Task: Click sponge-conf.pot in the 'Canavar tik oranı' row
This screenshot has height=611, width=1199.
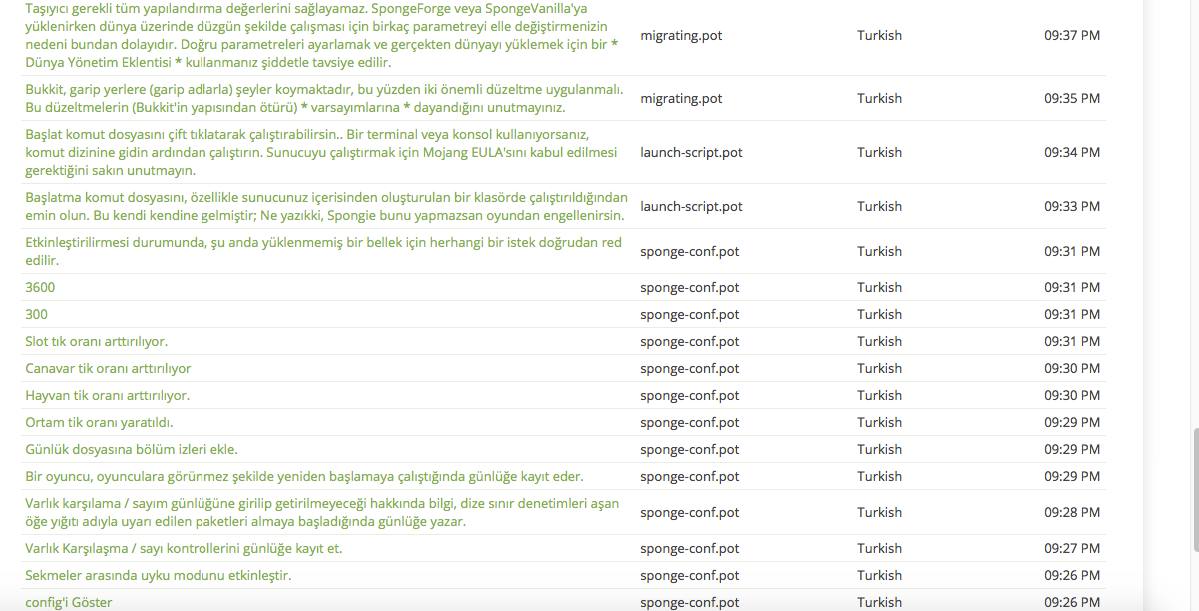Action: [690, 369]
